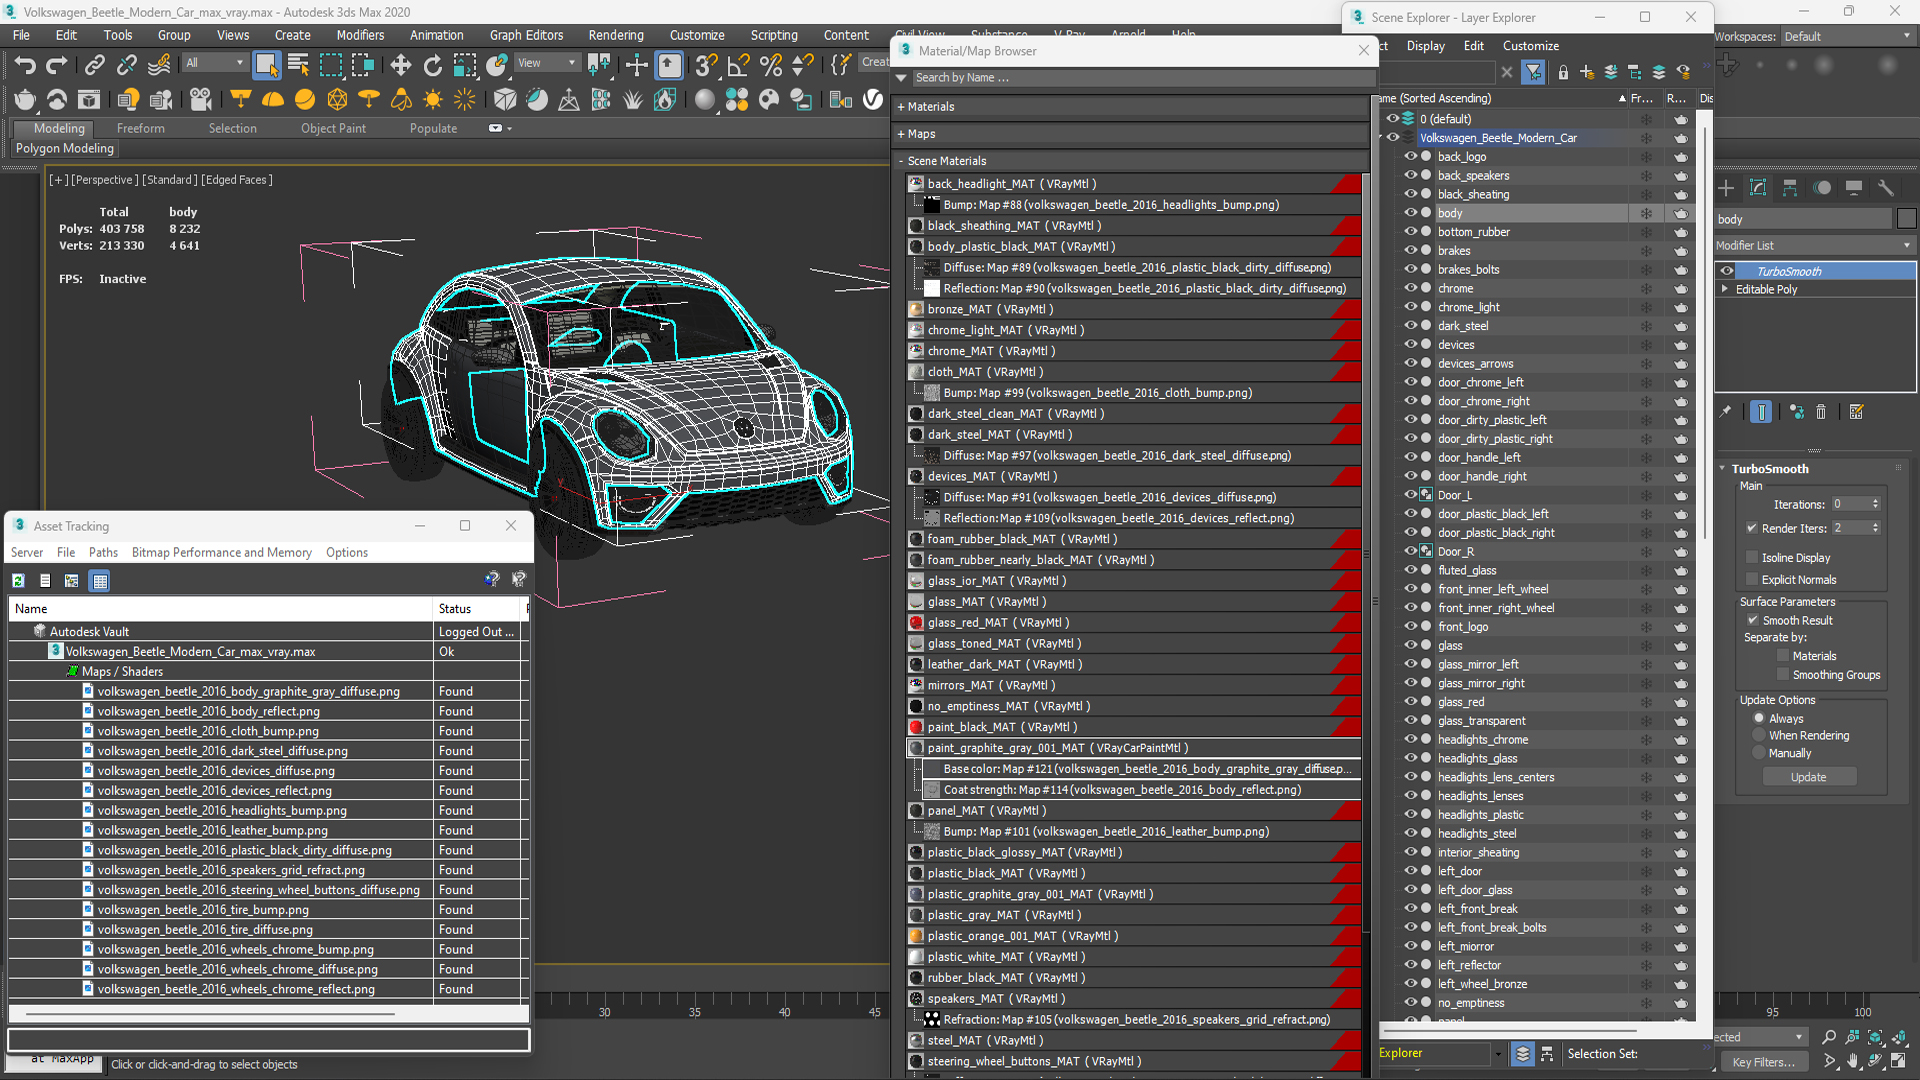This screenshot has width=1920, height=1080.
Task: Activate the Select and Rotate tool
Action: [x=433, y=65]
